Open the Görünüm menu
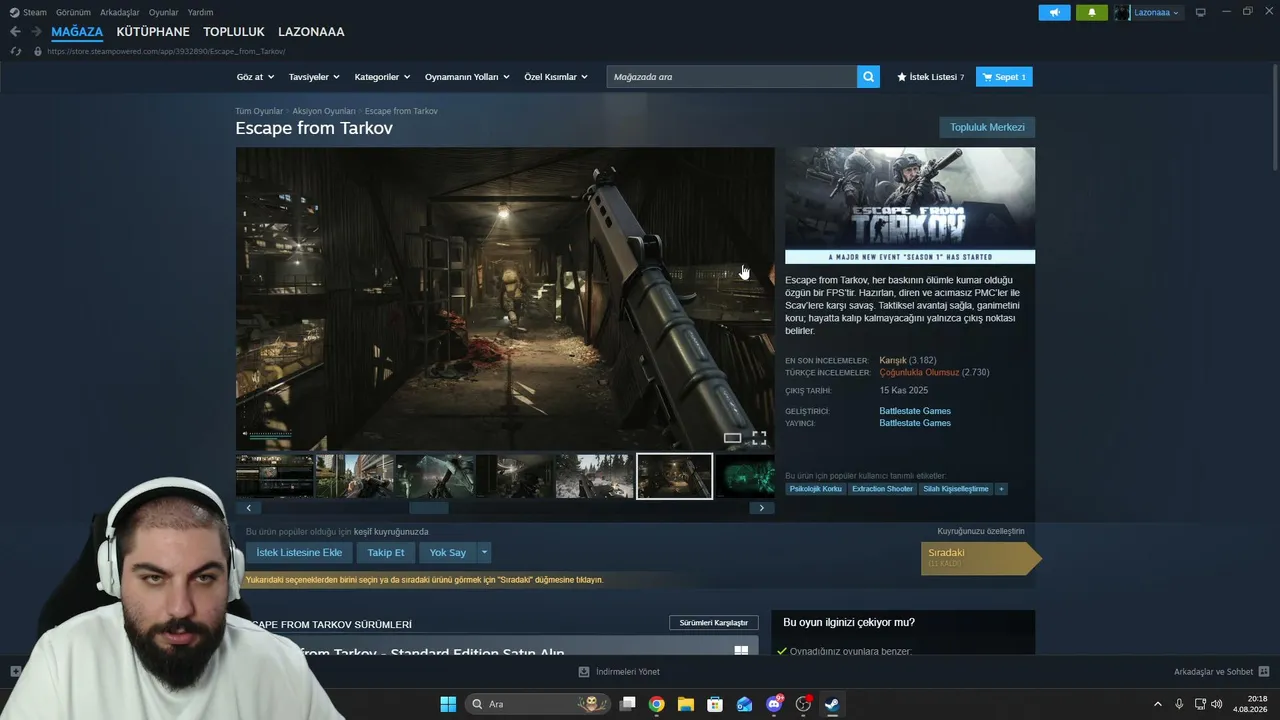This screenshot has width=1280, height=720. pyautogui.click(x=74, y=12)
